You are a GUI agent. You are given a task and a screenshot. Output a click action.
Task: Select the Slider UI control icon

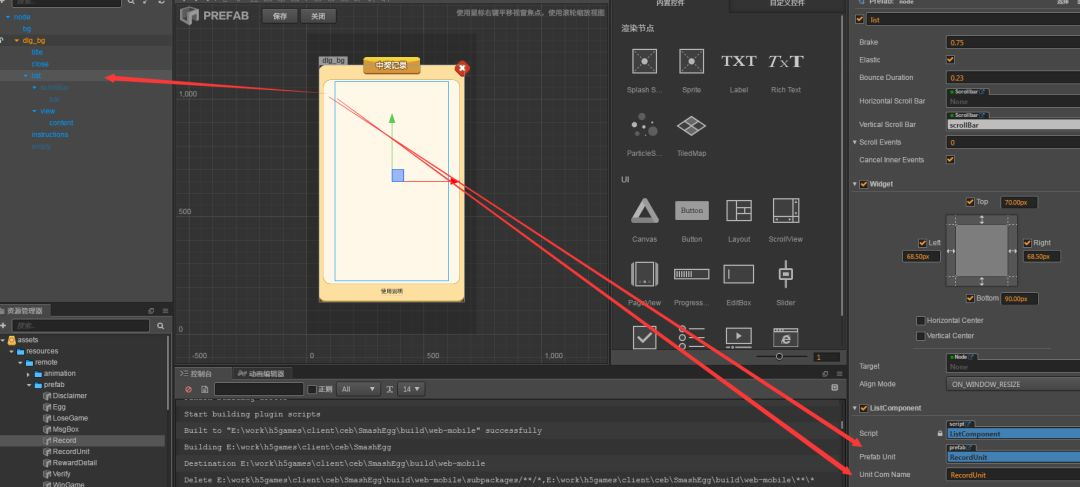tap(785, 274)
